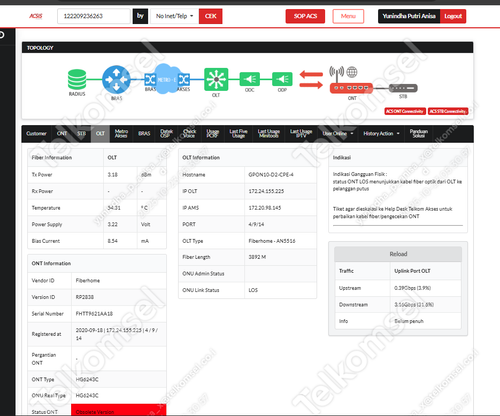Click the Fiber Length value 3892 M
This screenshot has height=416, width=500.
(x=257, y=257)
